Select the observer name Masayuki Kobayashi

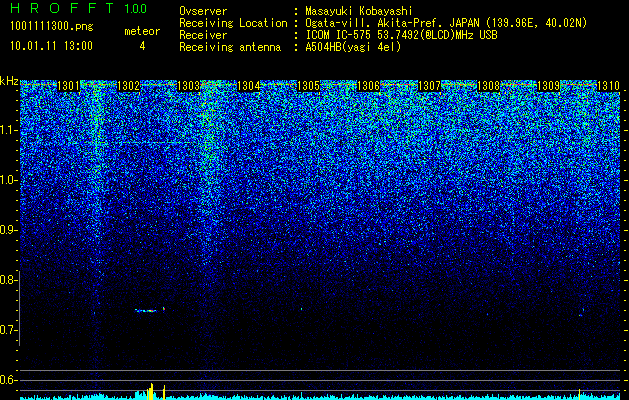pyautogui.click(x=359, y=12)
